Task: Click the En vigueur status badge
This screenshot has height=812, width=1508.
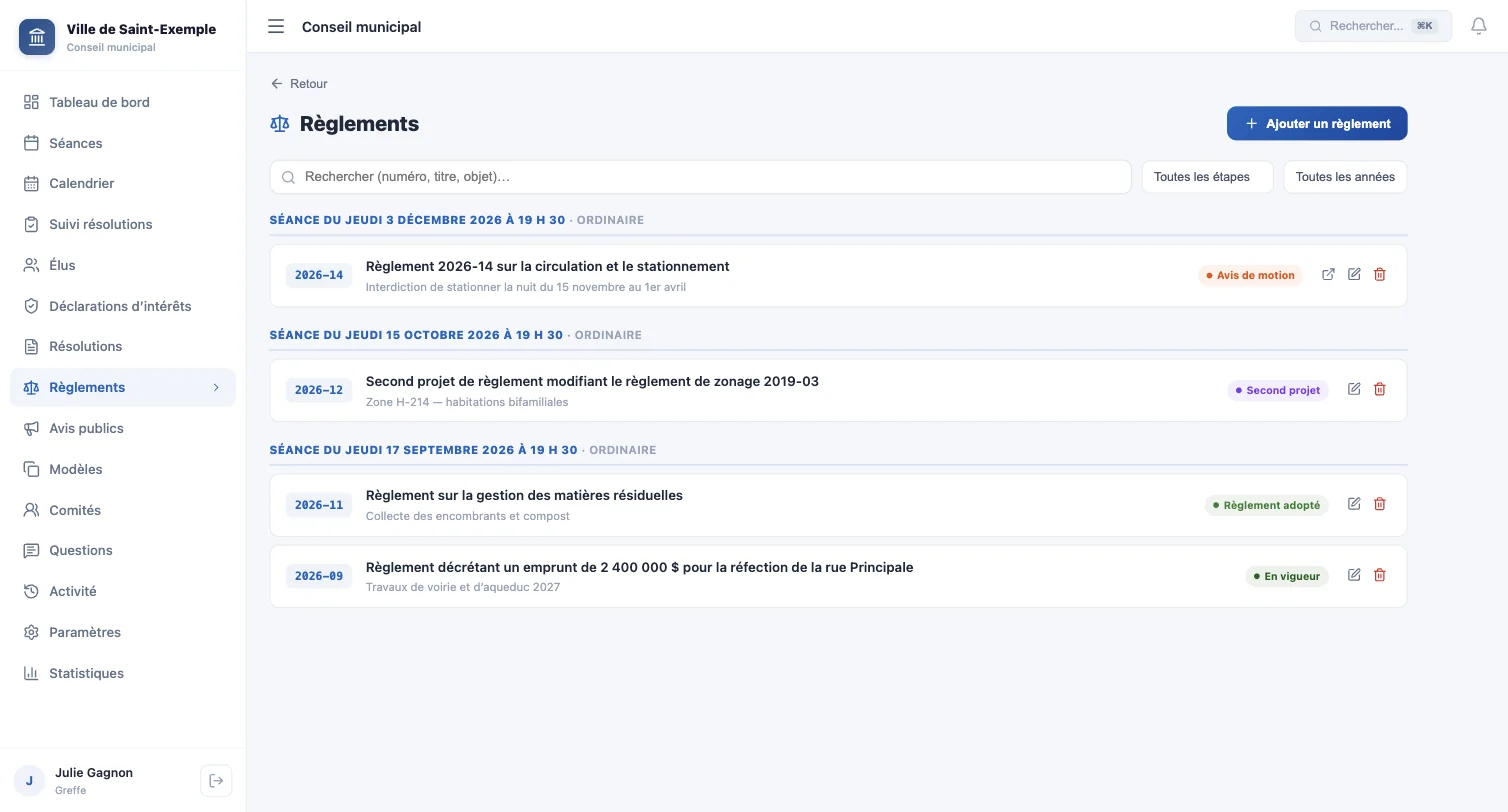Action: [x=1287, y=576]
